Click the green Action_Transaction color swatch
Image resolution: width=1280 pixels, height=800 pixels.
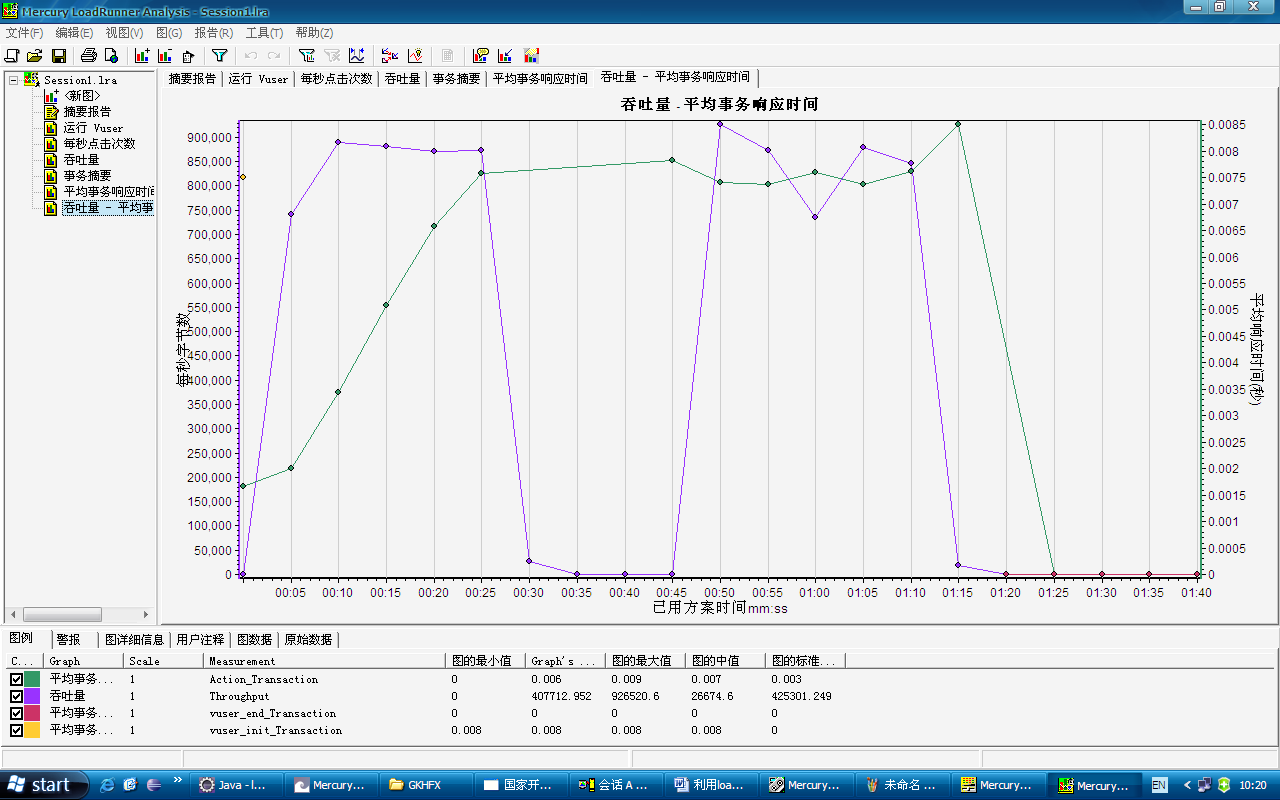coord(32,679)
